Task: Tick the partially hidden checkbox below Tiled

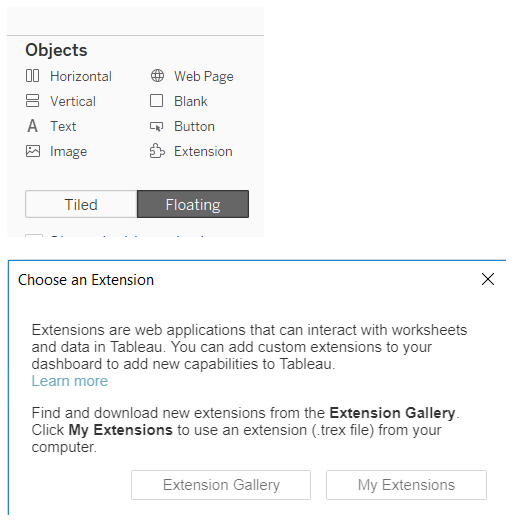Action: [34, 236]
